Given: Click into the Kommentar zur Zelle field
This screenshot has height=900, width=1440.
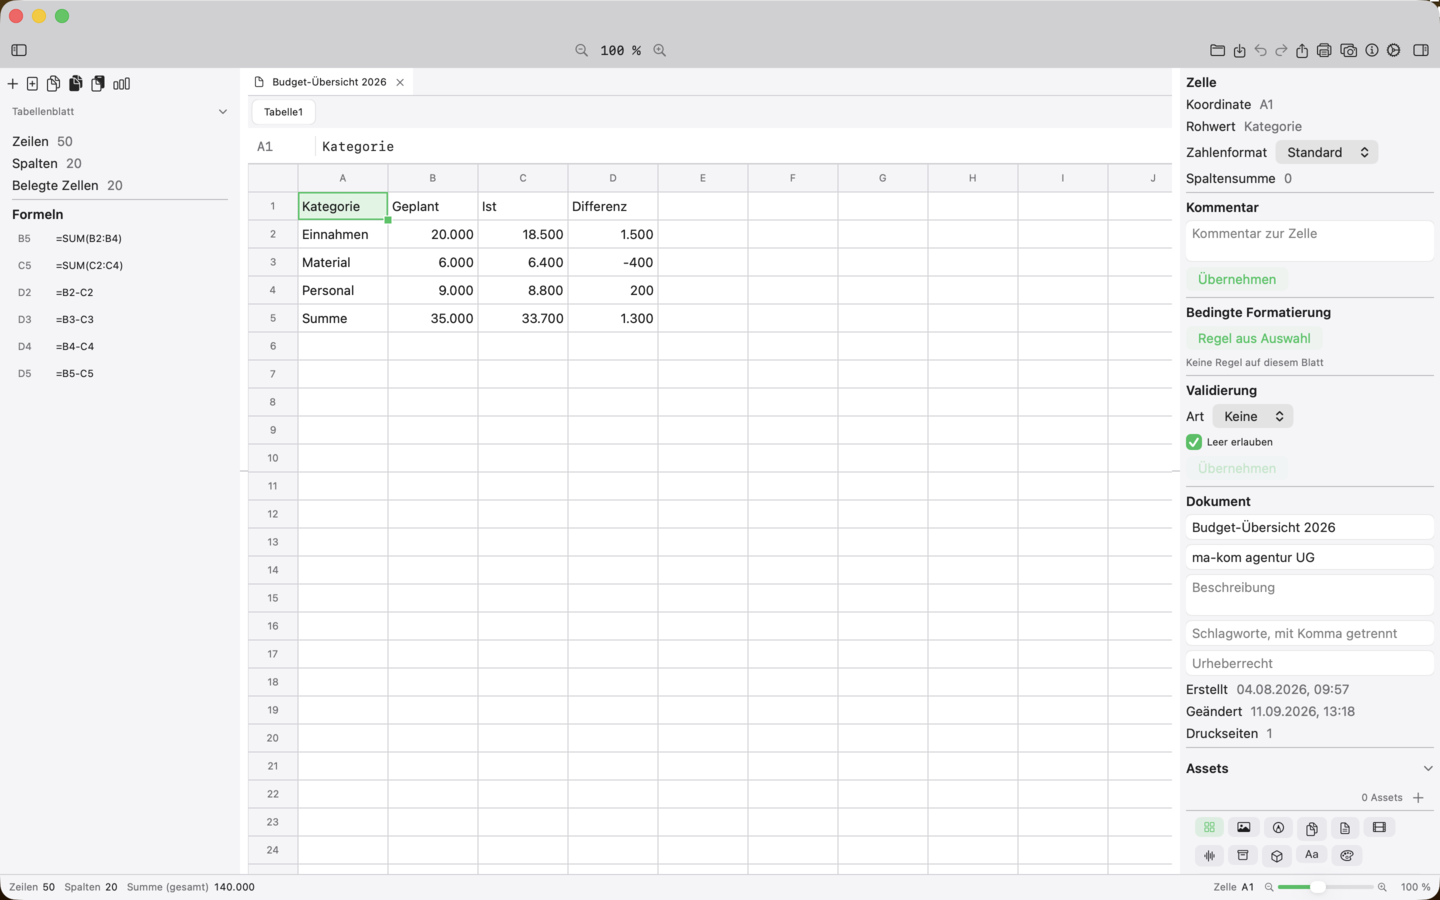Looking at the screenshot, I should coord(1310,241).
